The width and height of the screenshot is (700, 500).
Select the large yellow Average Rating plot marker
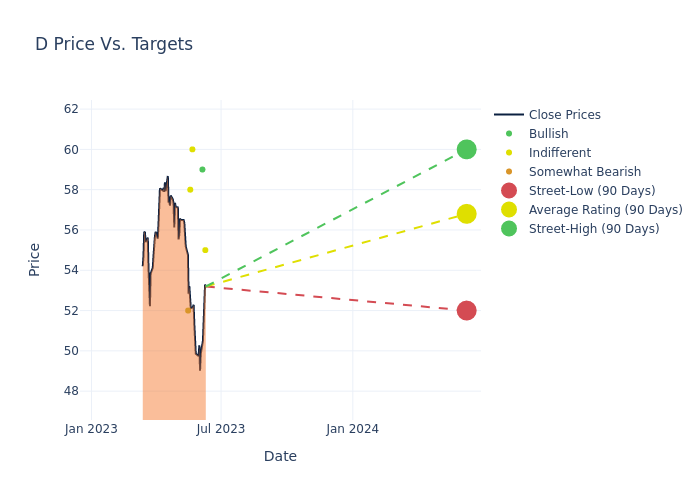pos(466,214)
